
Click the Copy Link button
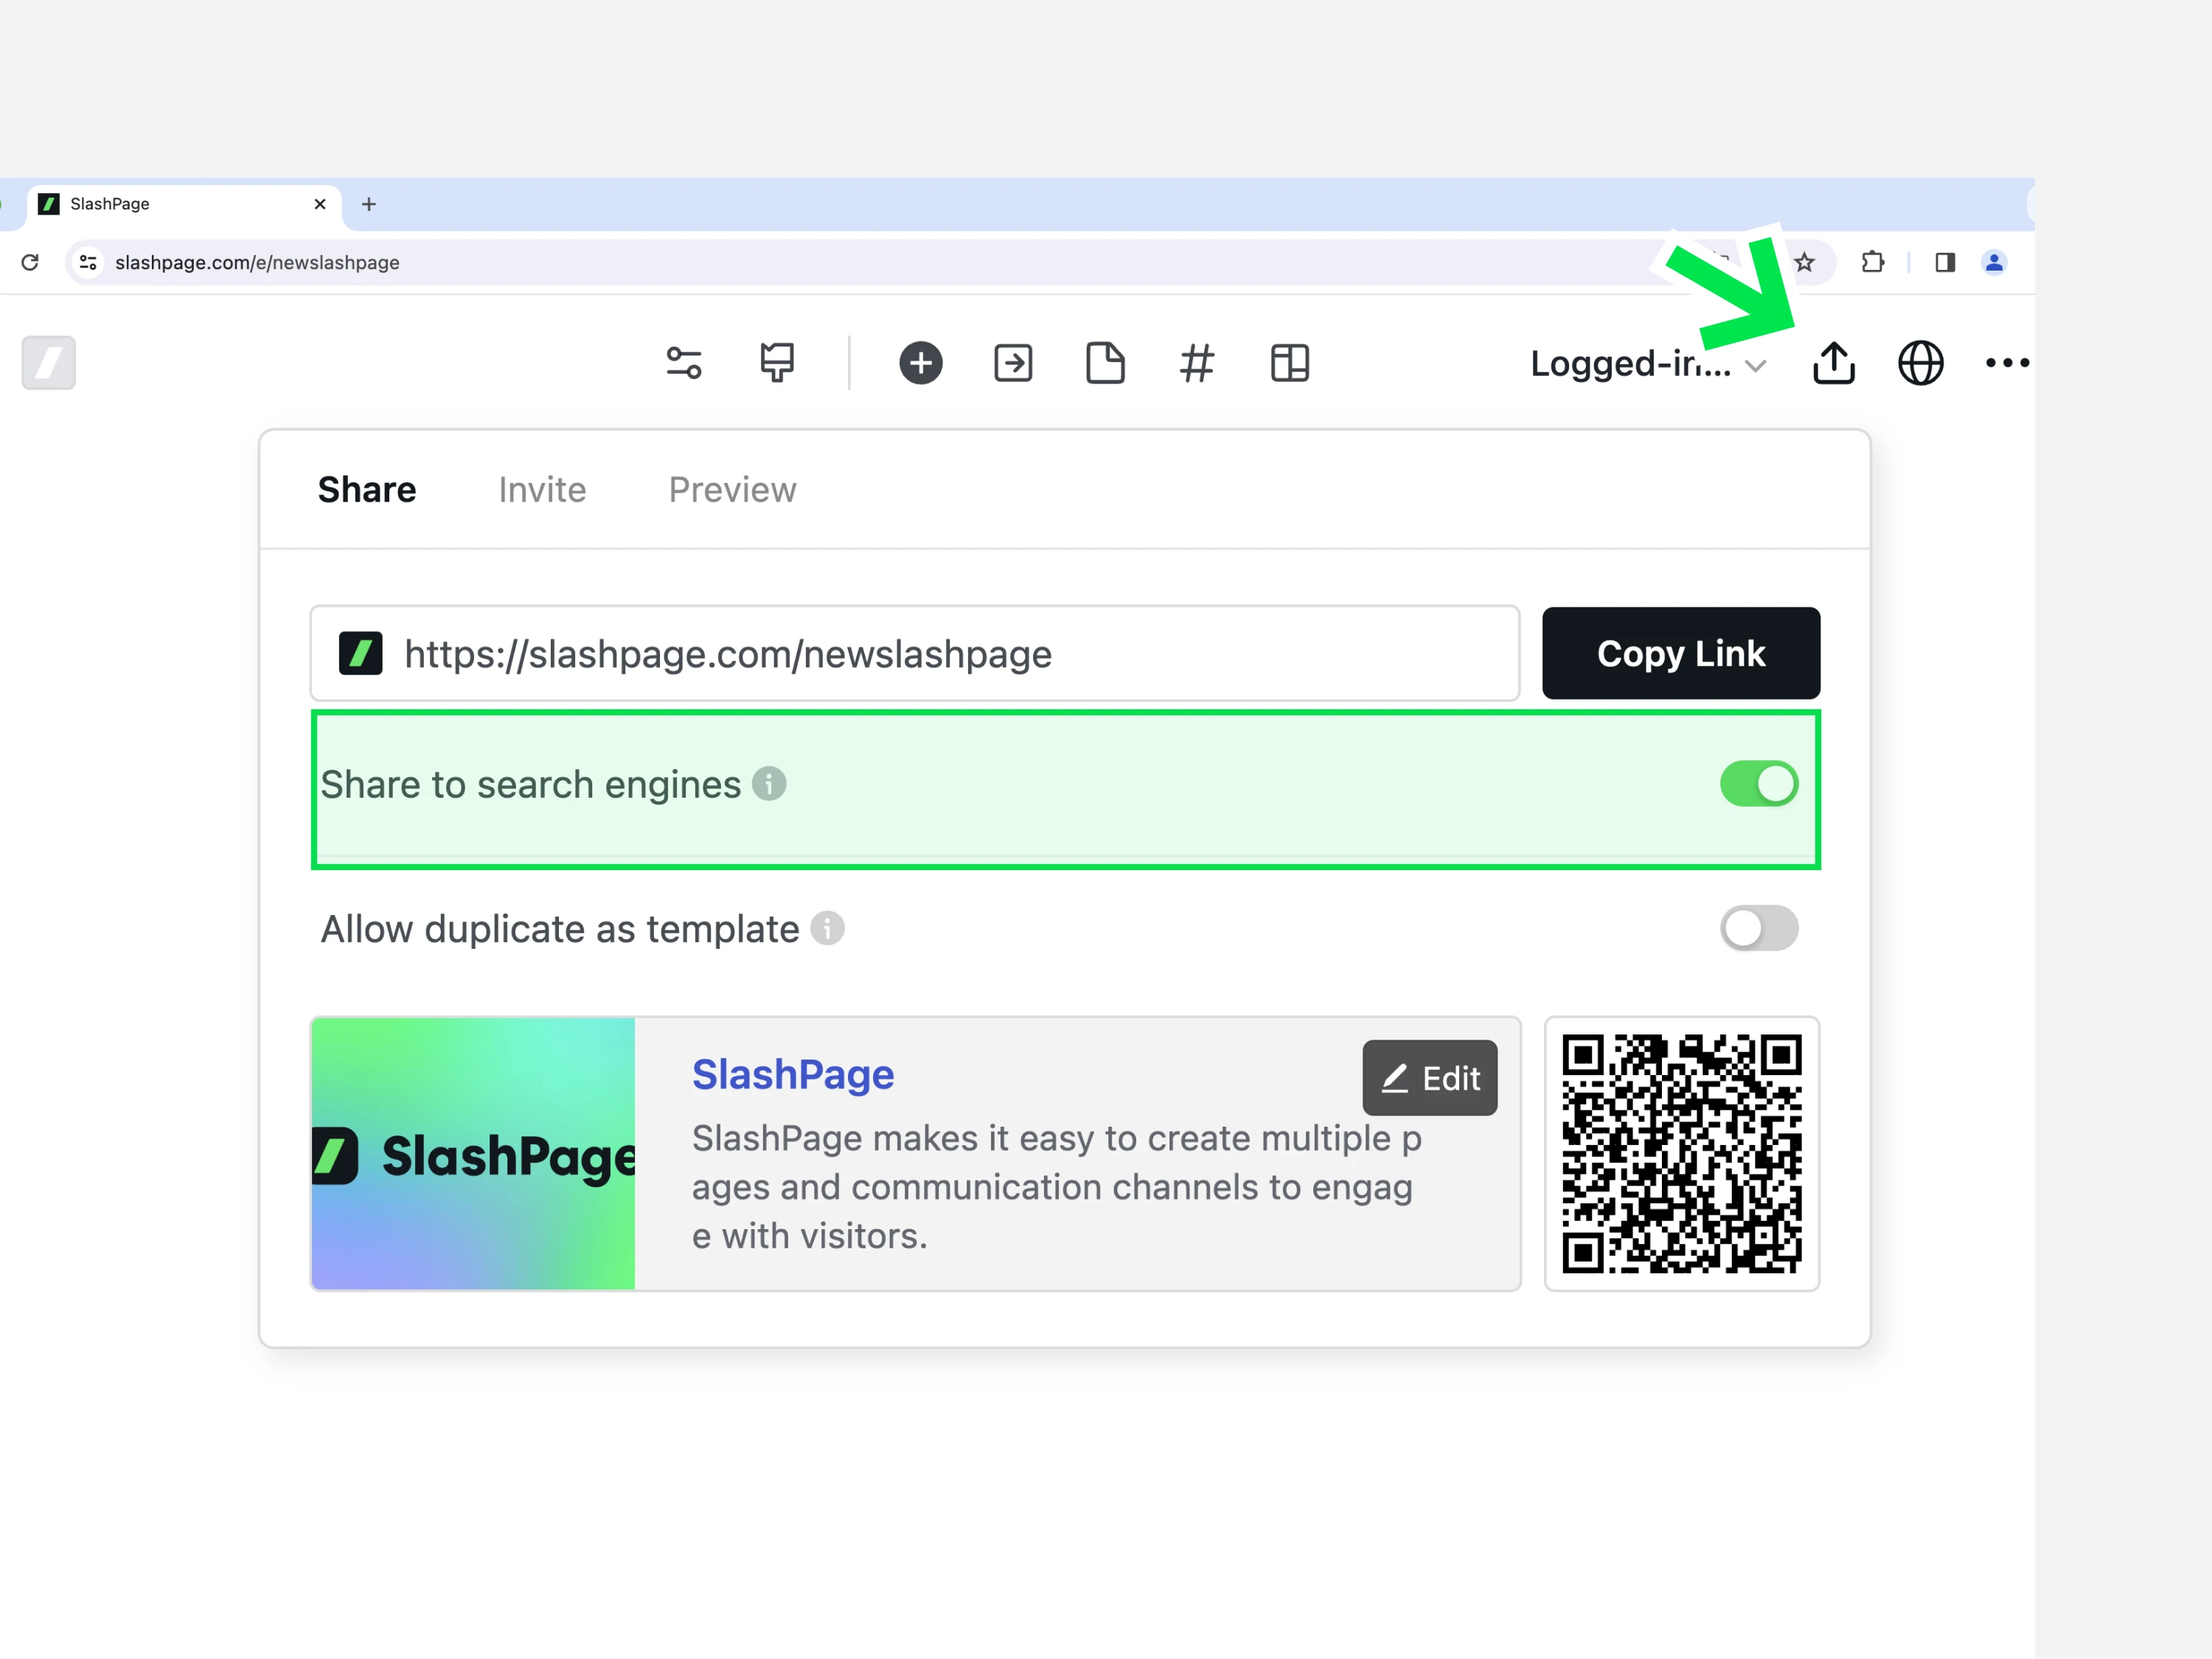click(x=1681, y=653)
